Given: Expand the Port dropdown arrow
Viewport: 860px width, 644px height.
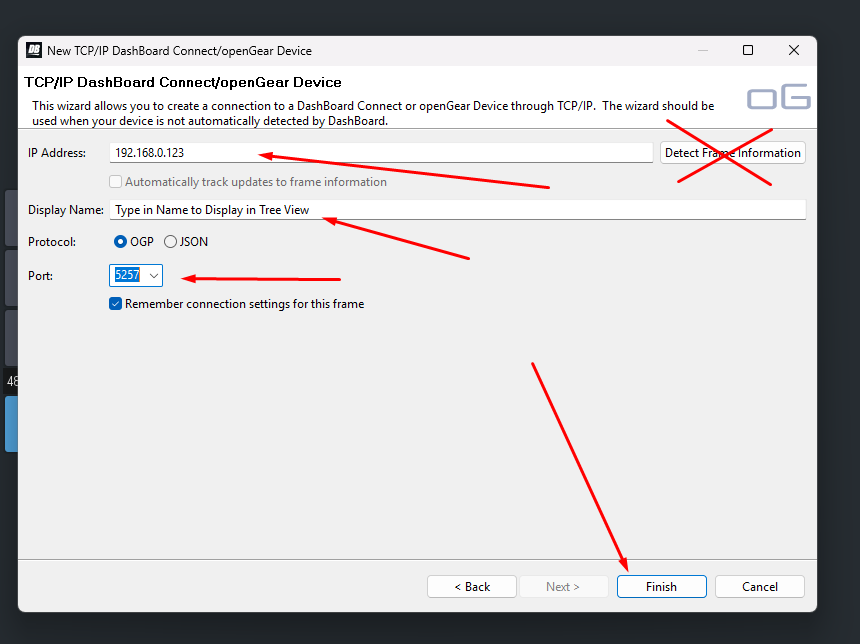Looking at the screenshot, I should point(154,275).
